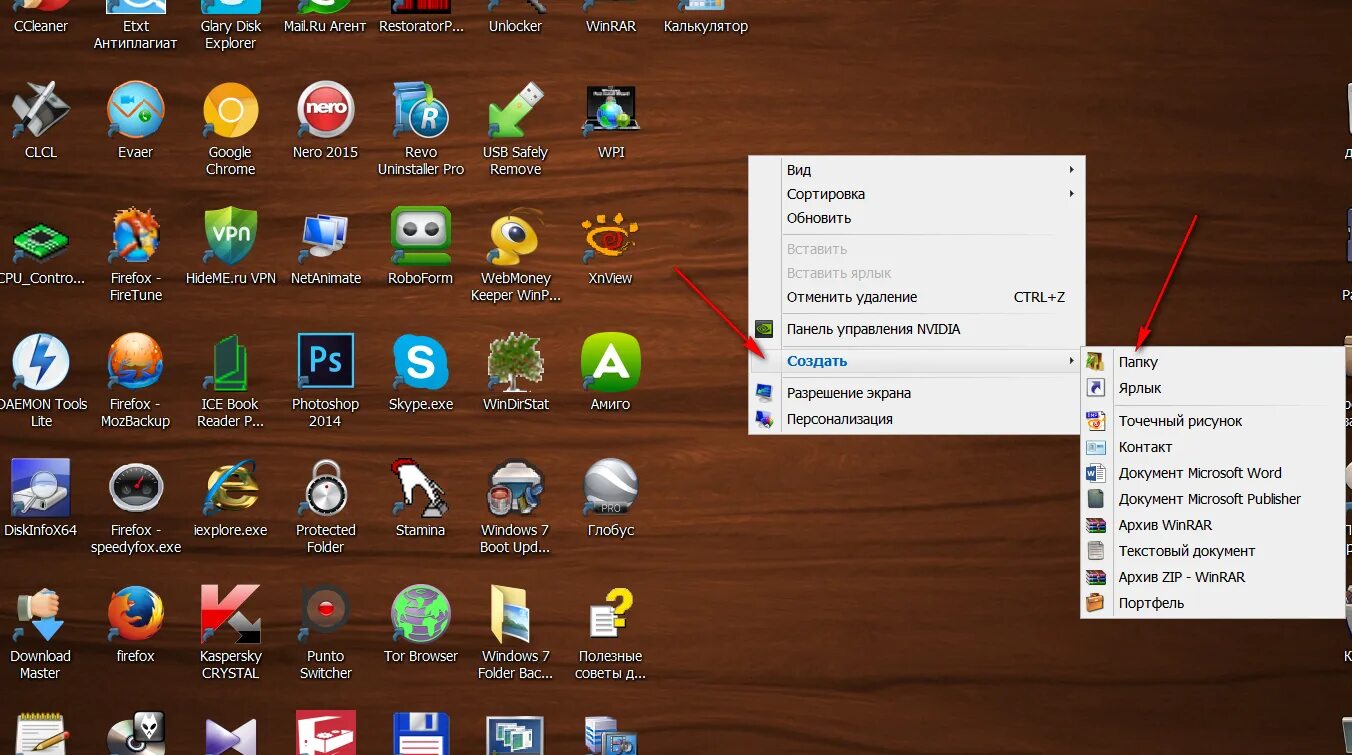Click the HideME.ru VPN icon

pyautogui.click(x=230, y=237)
